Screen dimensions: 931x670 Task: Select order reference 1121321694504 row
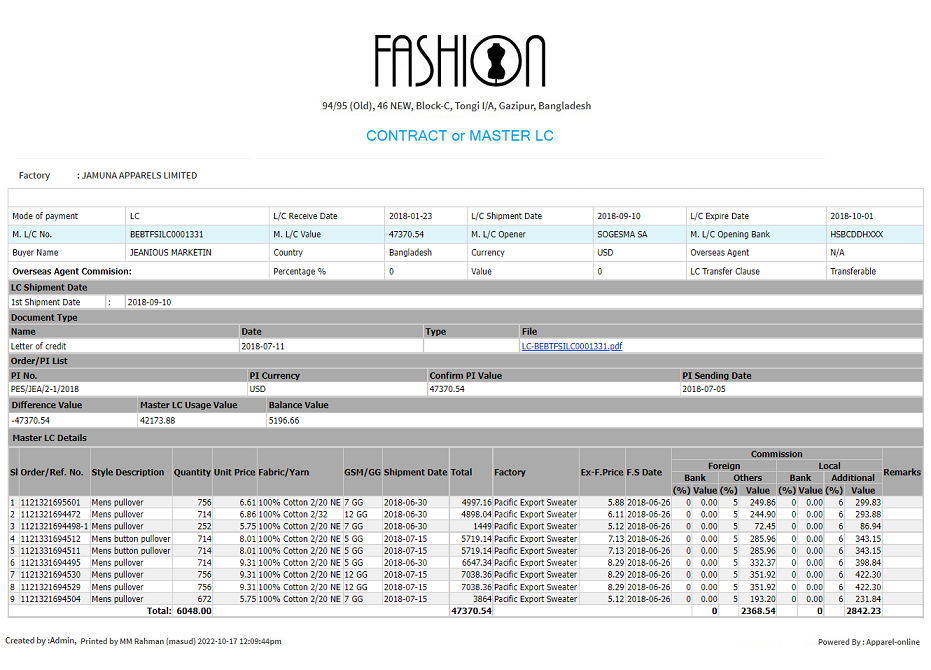(50, 599)
